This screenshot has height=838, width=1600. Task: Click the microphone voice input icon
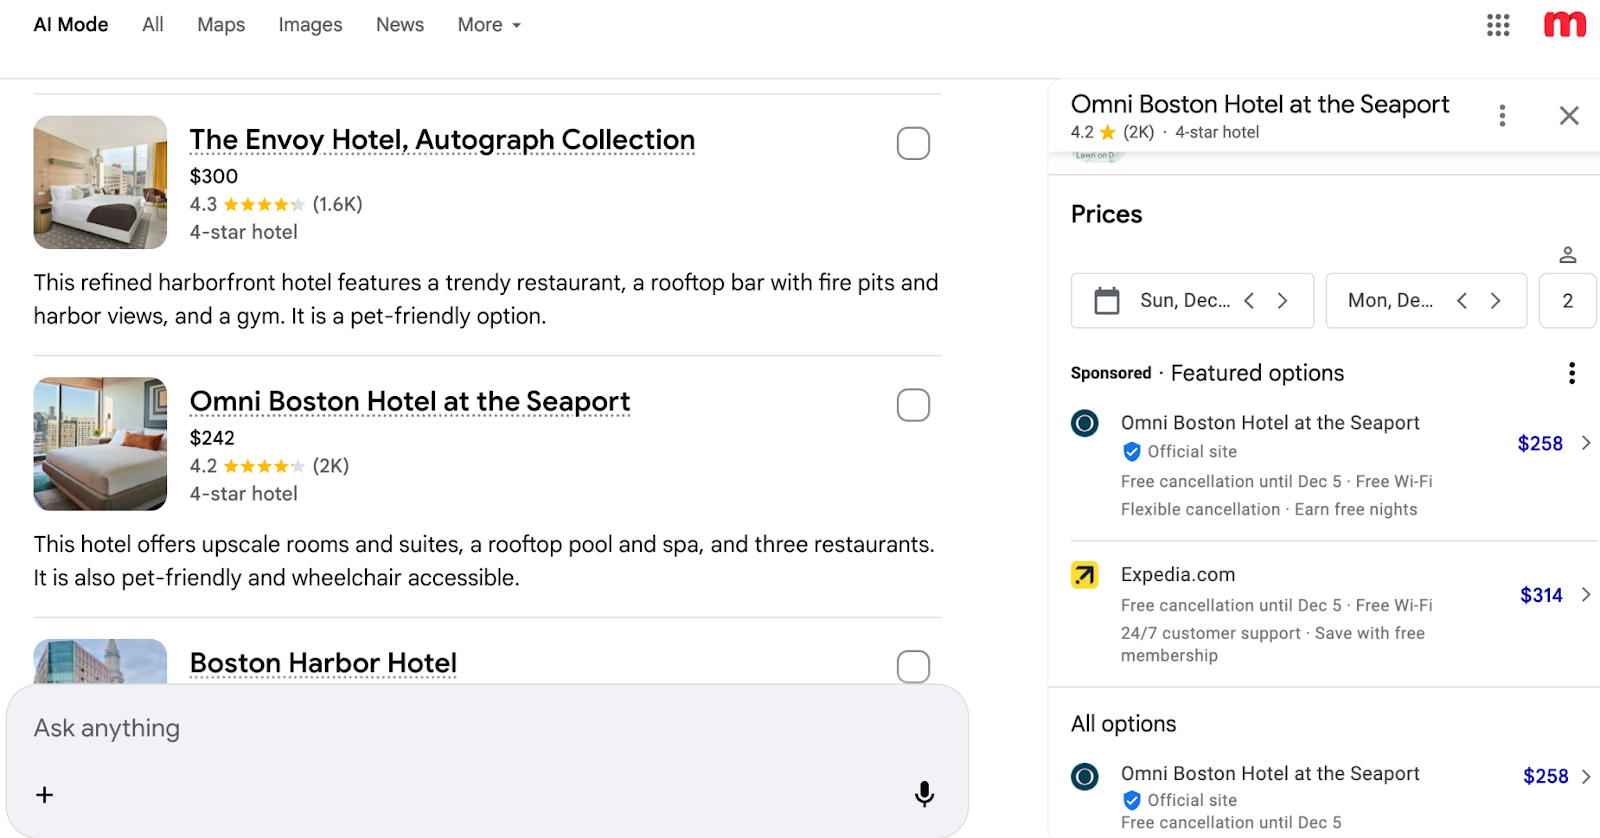924,794
